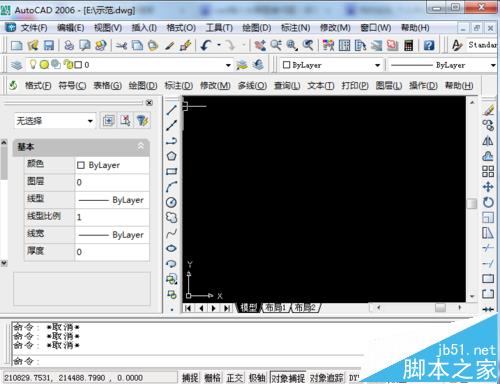Toggle 对象追踪 object tracking in status bar

326,378
